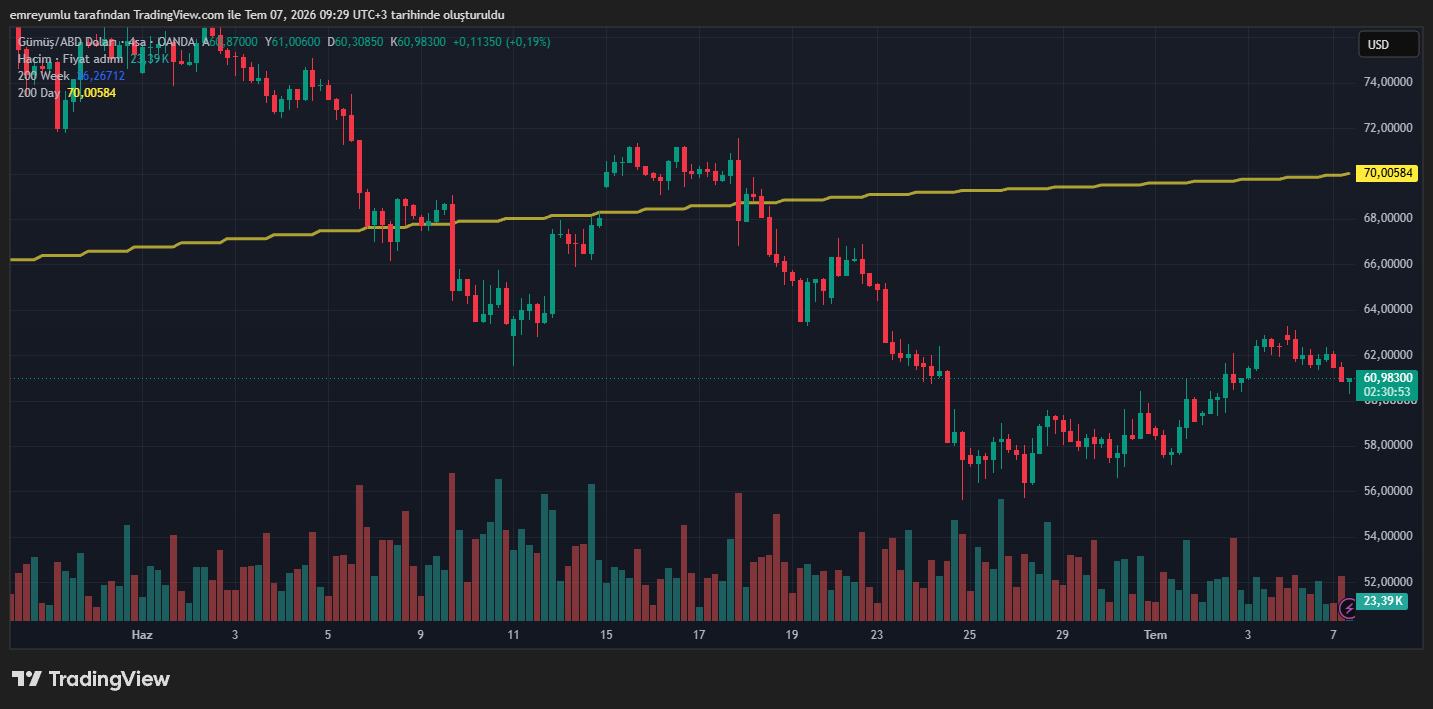
Task: Open the USD currency selector
Action: pos(1388,44)
